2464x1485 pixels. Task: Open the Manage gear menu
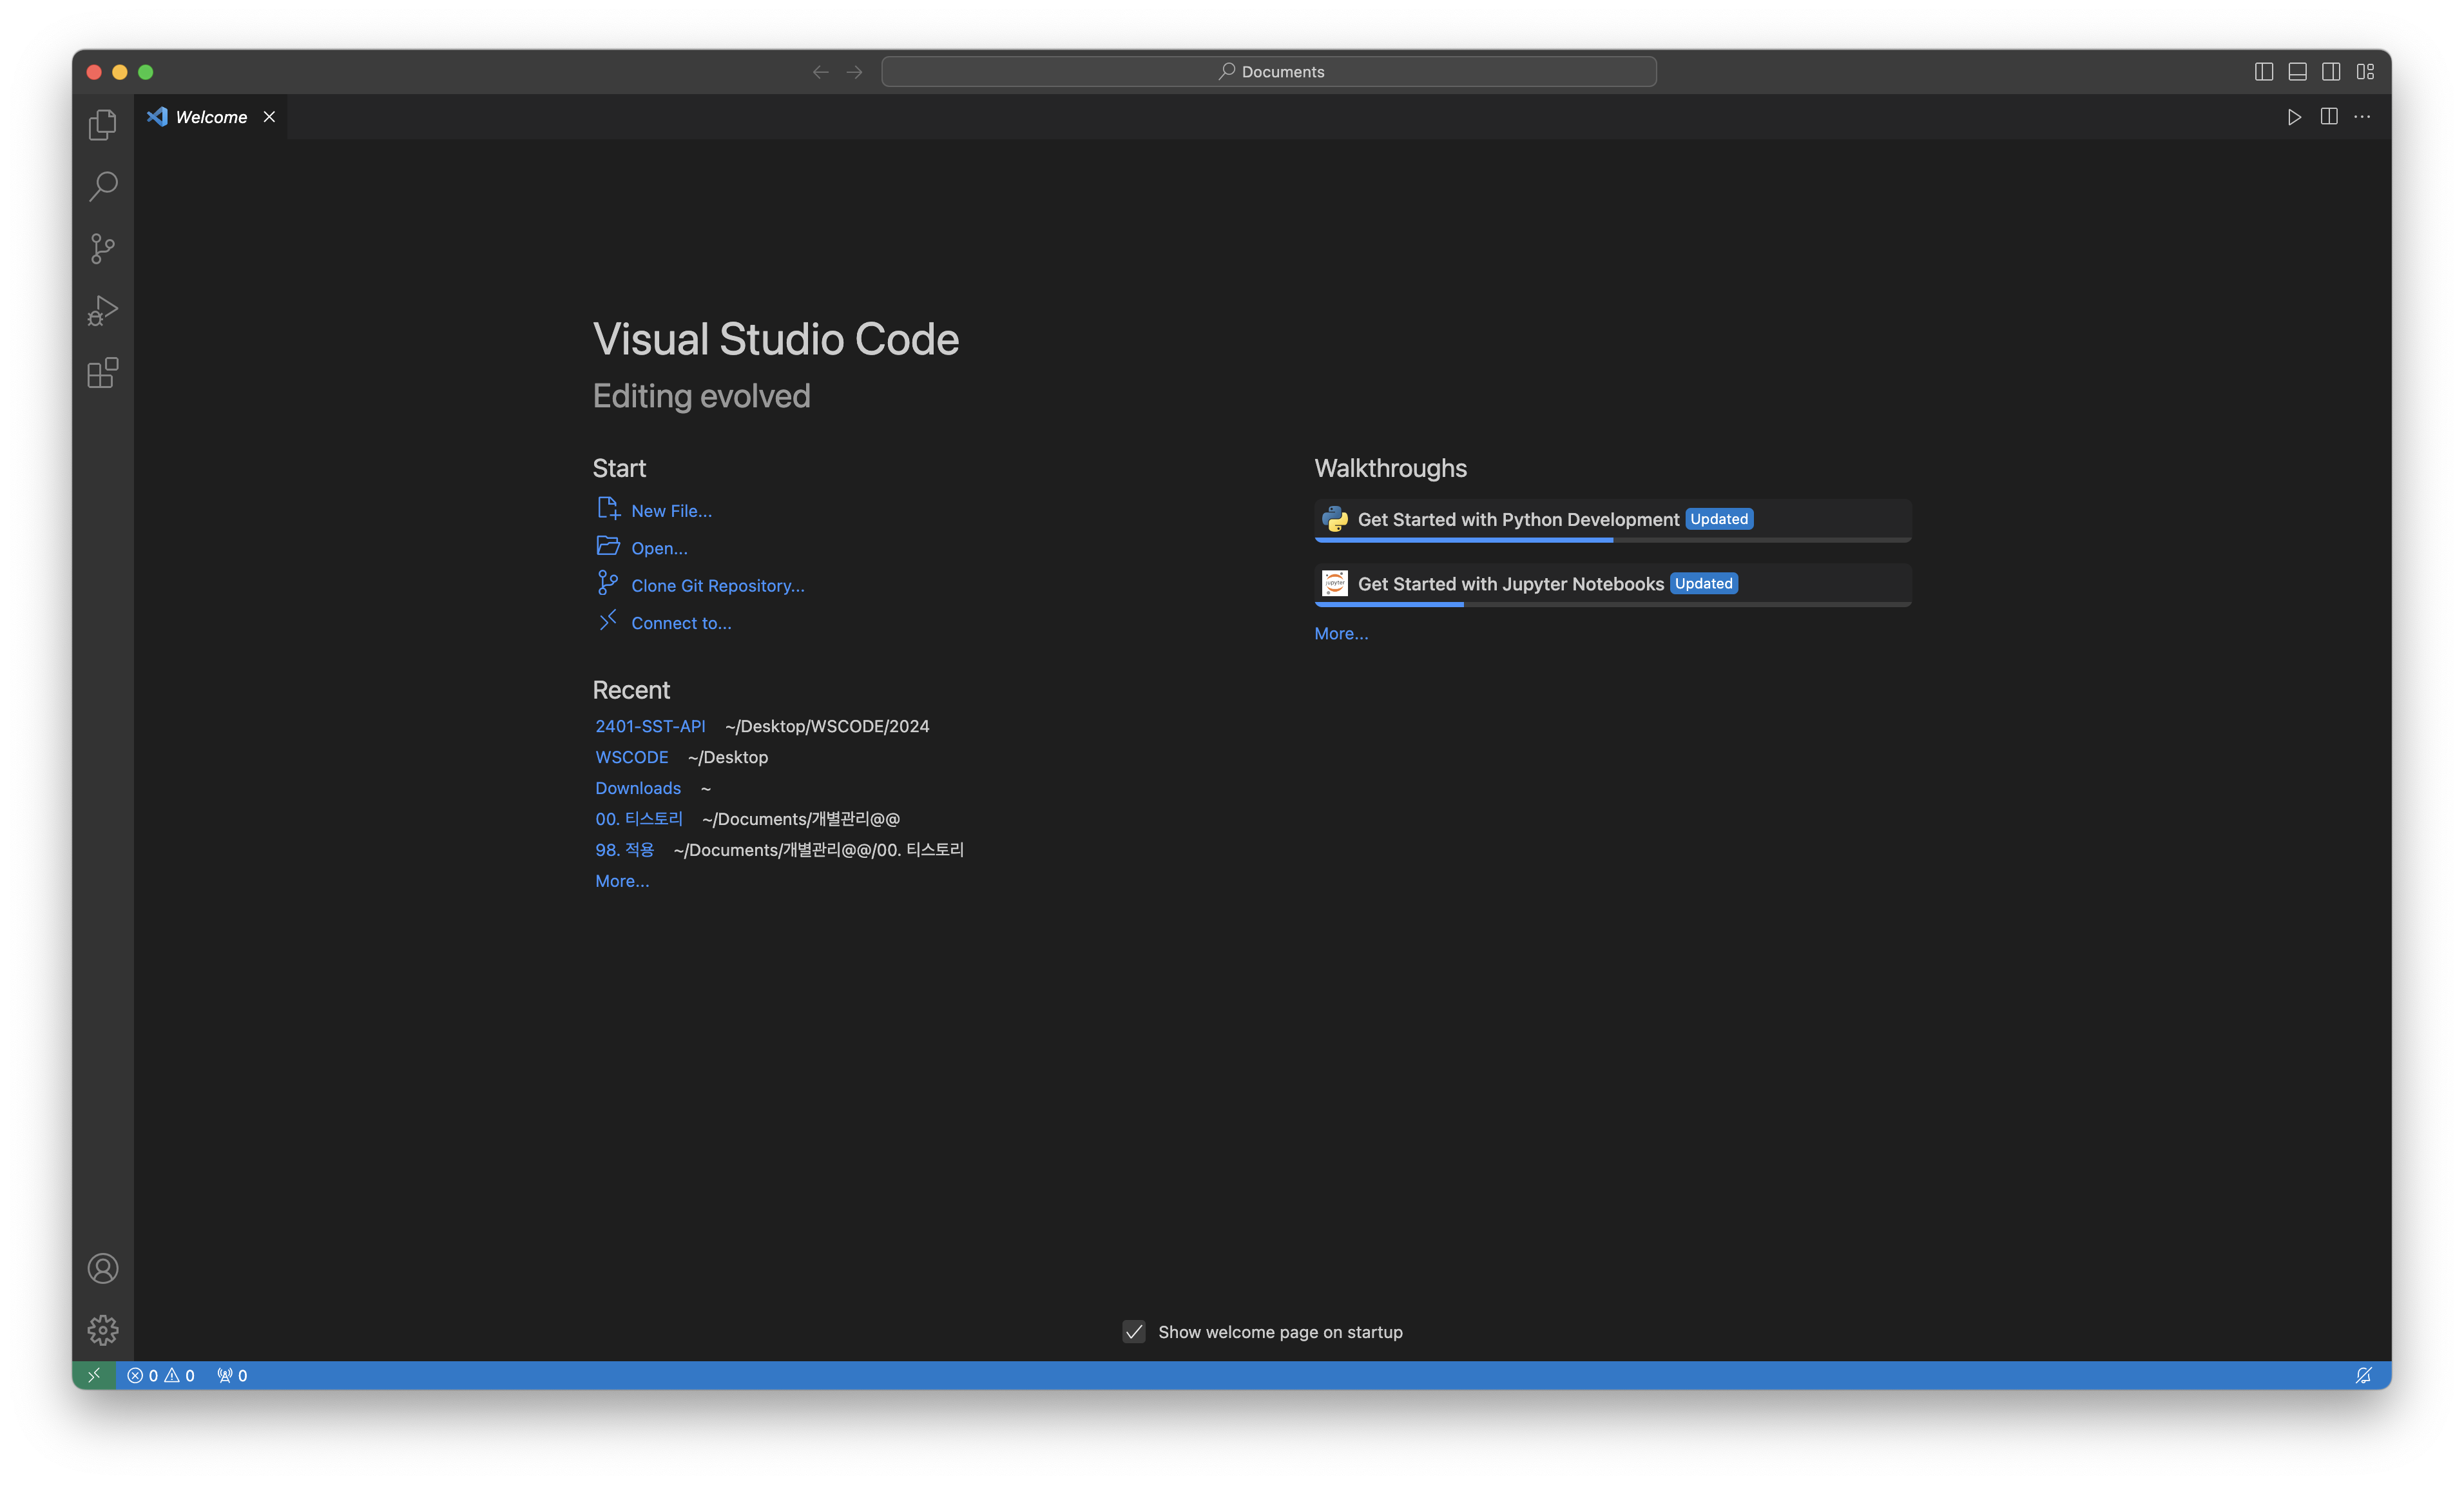click(x=102, y=1330)
